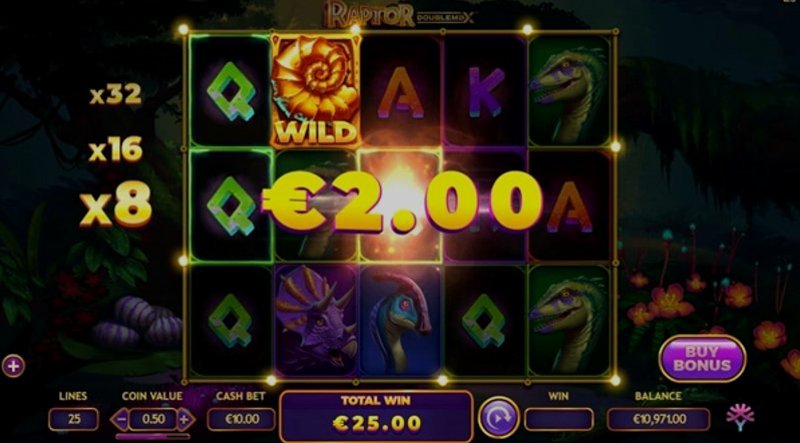This screenshot has width=800, height=443.
Task: Click the purple K symbol
Action: click(x=486, y=92)
